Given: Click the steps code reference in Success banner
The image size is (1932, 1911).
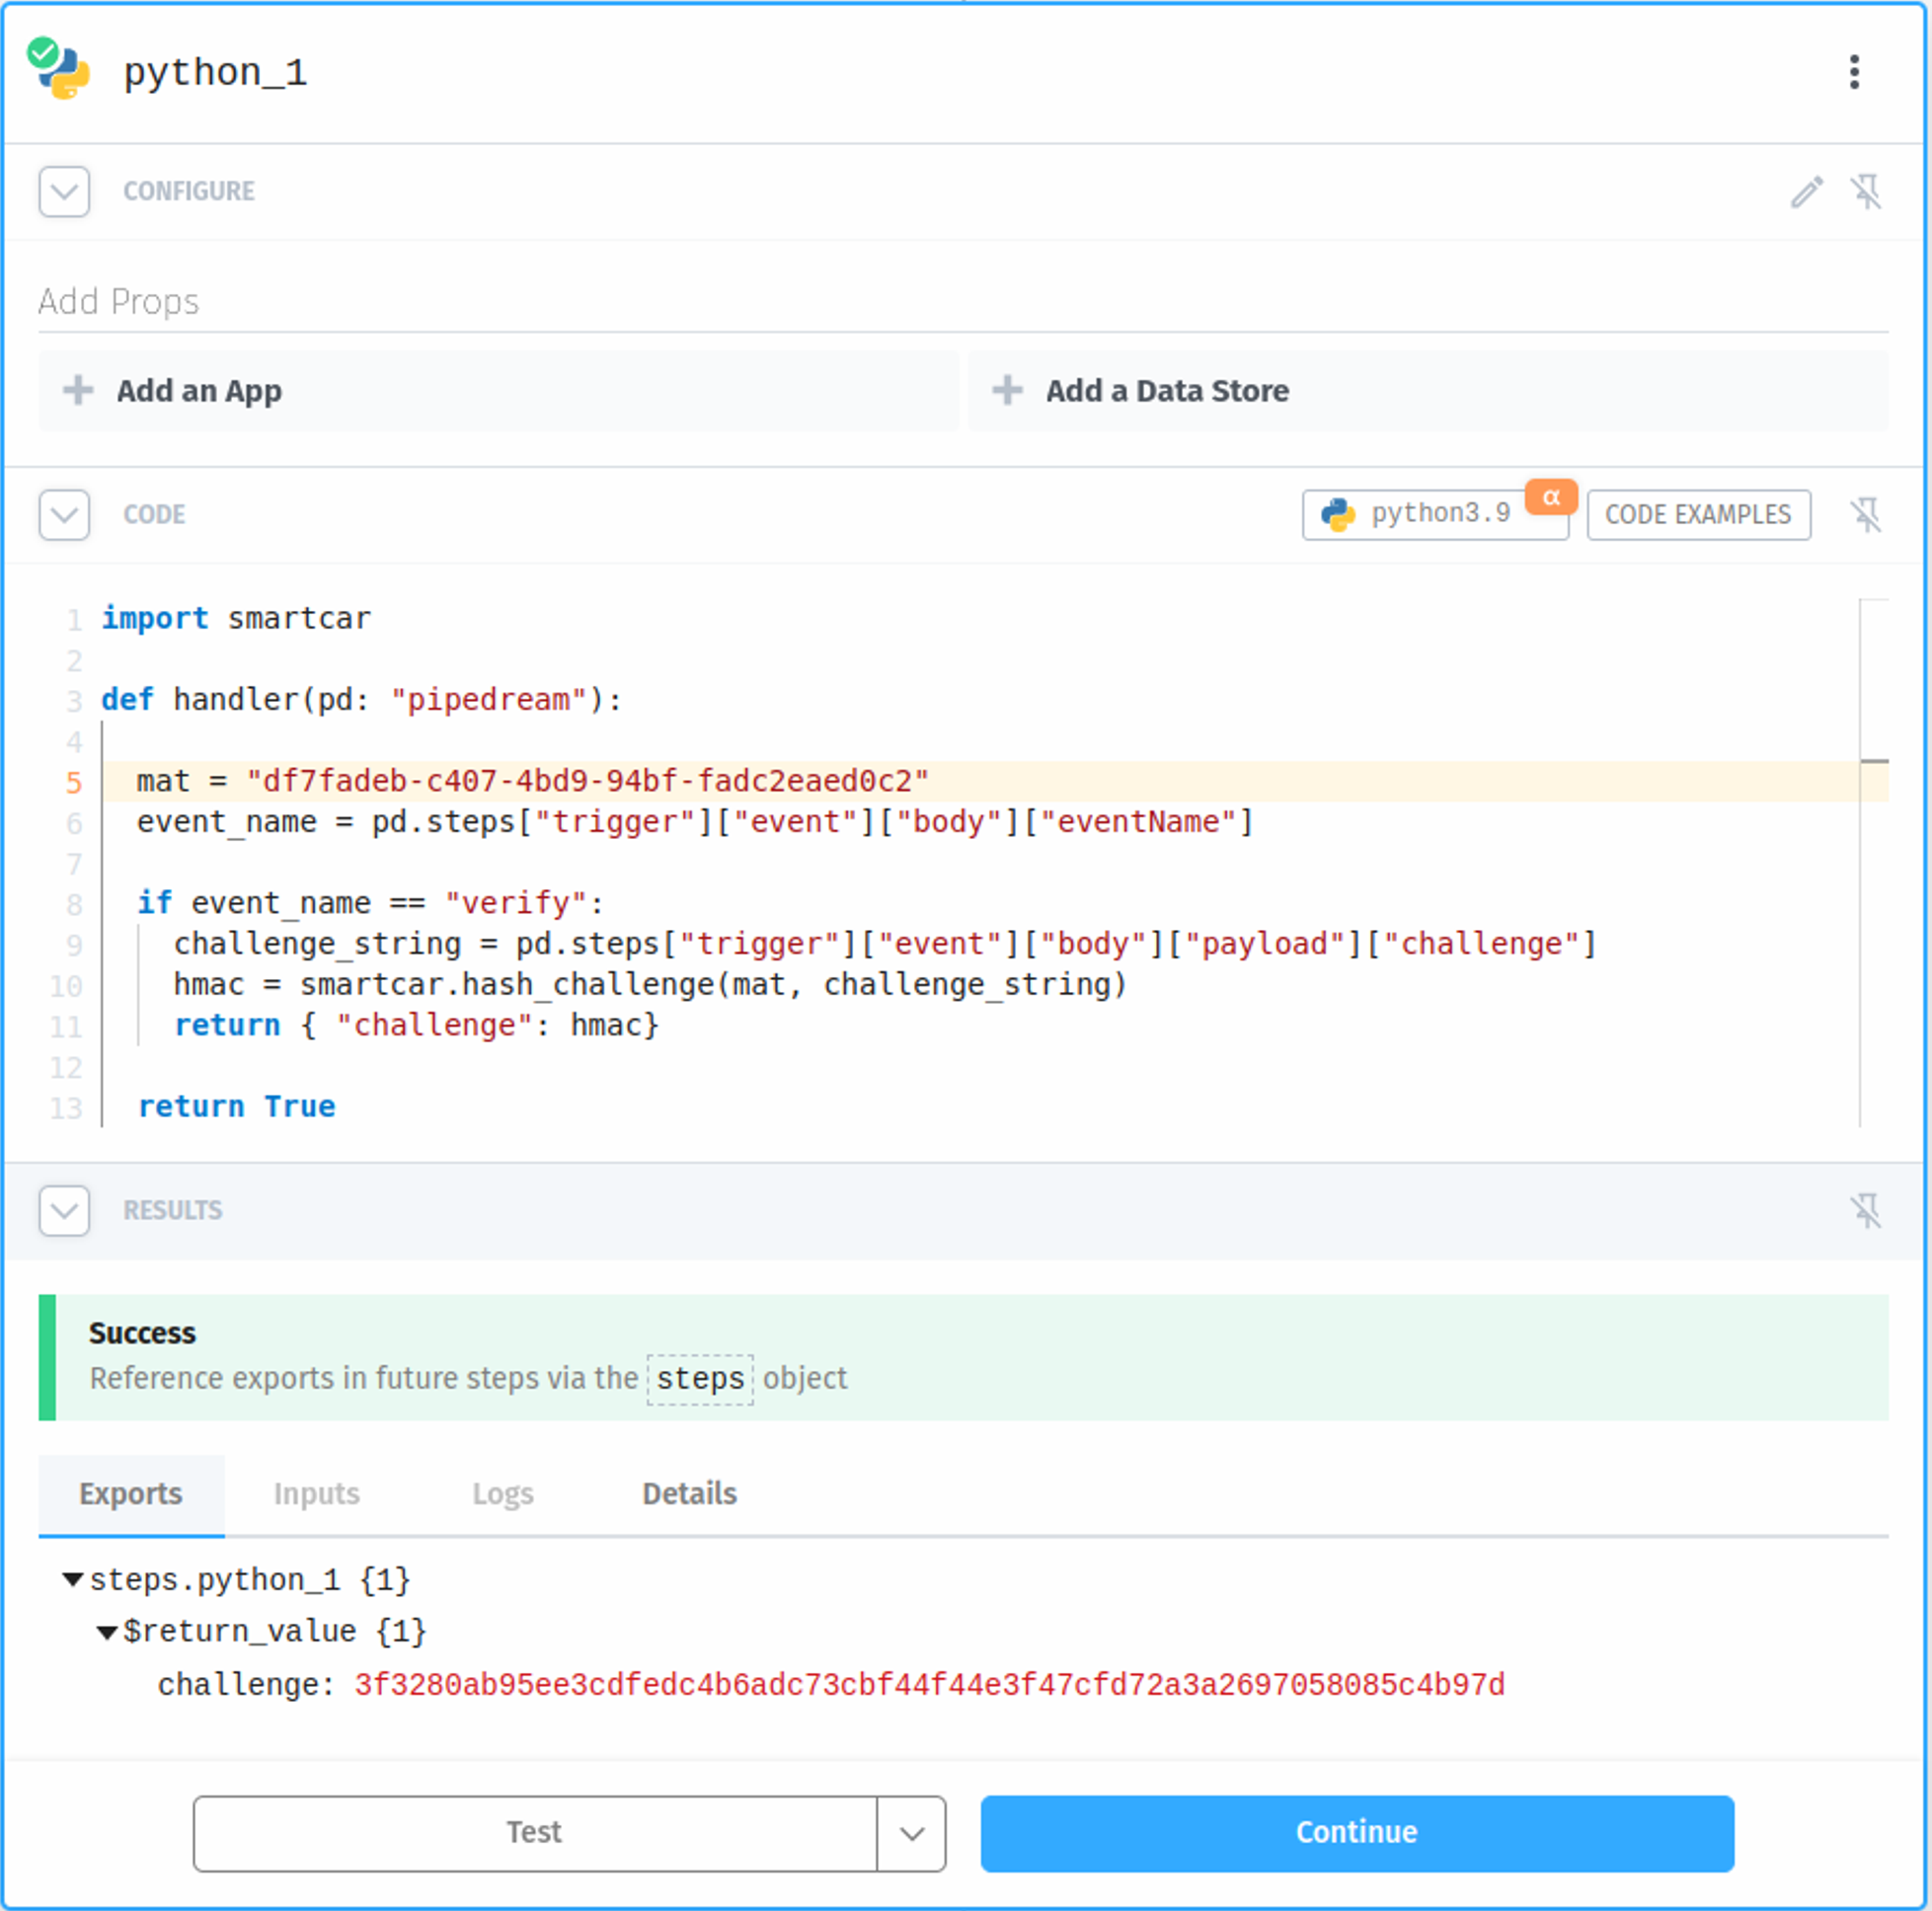Looking at the screenshot, I should [x=700, y=1378].
